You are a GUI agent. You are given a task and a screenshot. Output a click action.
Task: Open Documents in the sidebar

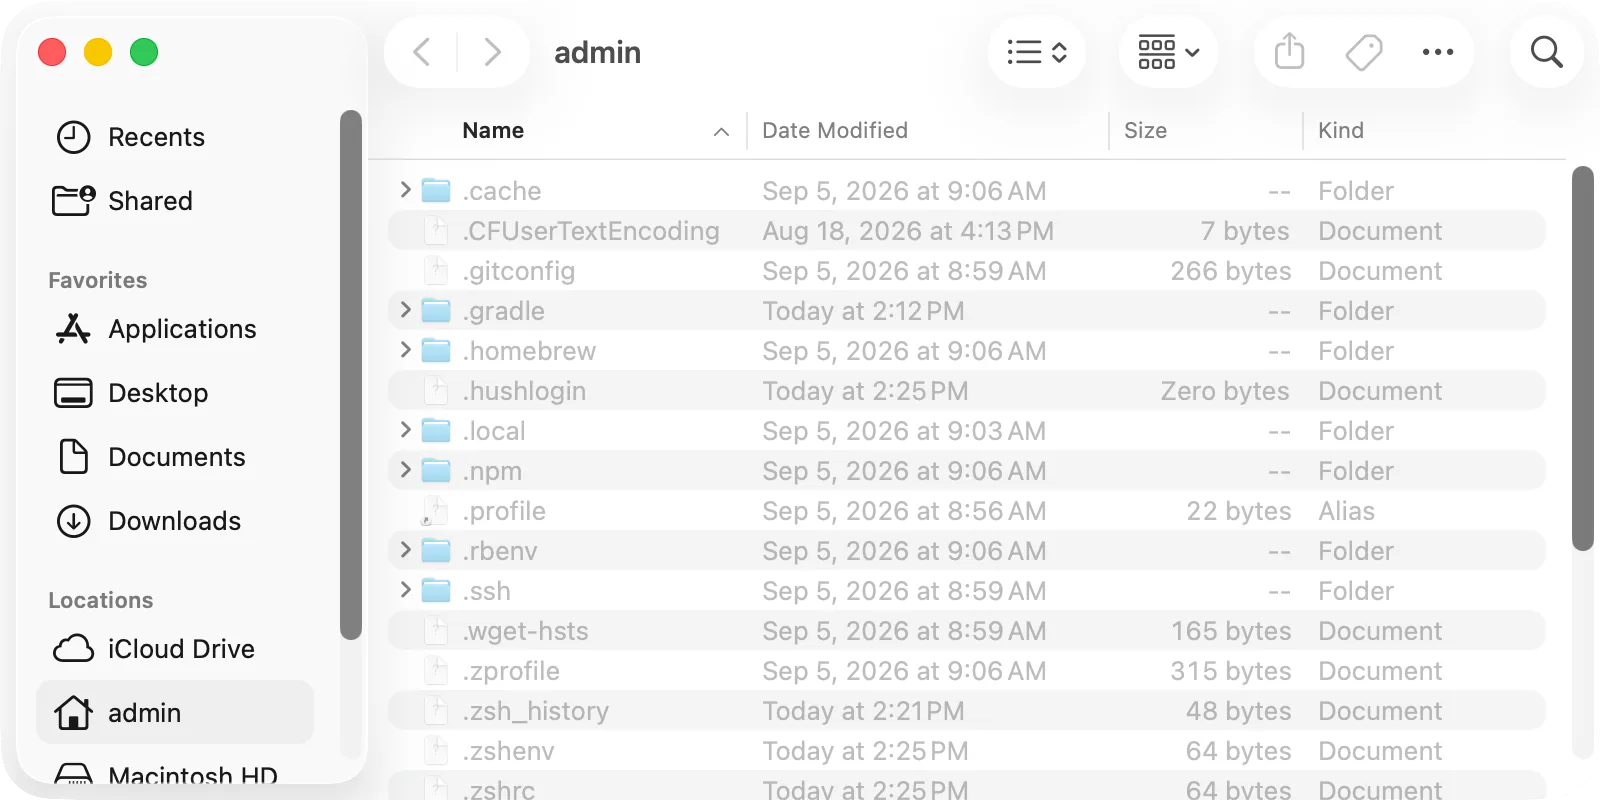pos(175,457)
